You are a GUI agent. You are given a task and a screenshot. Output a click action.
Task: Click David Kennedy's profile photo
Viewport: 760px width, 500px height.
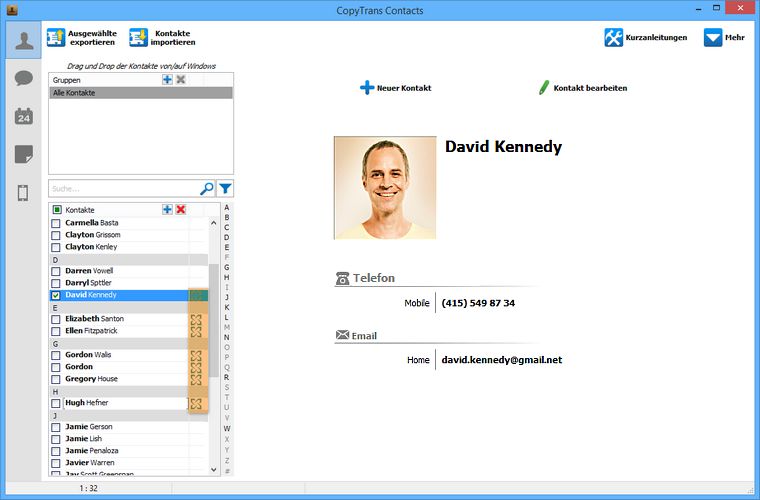[x=385, y=188]
